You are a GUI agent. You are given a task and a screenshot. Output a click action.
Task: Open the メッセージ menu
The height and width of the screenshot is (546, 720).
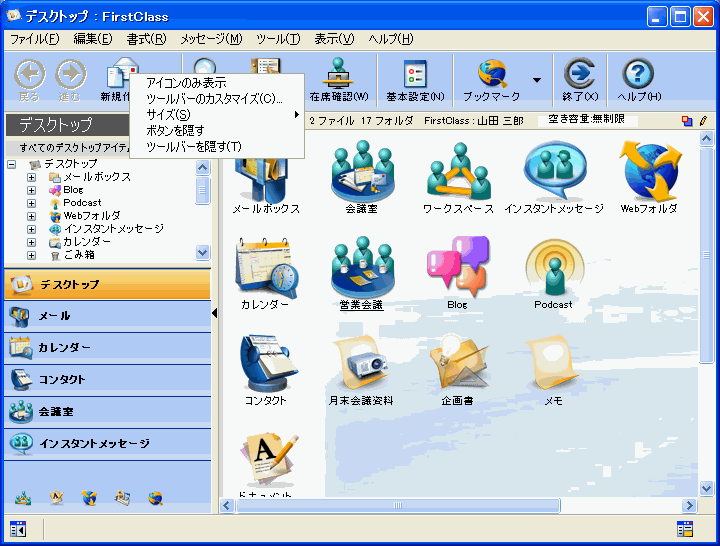211,39
